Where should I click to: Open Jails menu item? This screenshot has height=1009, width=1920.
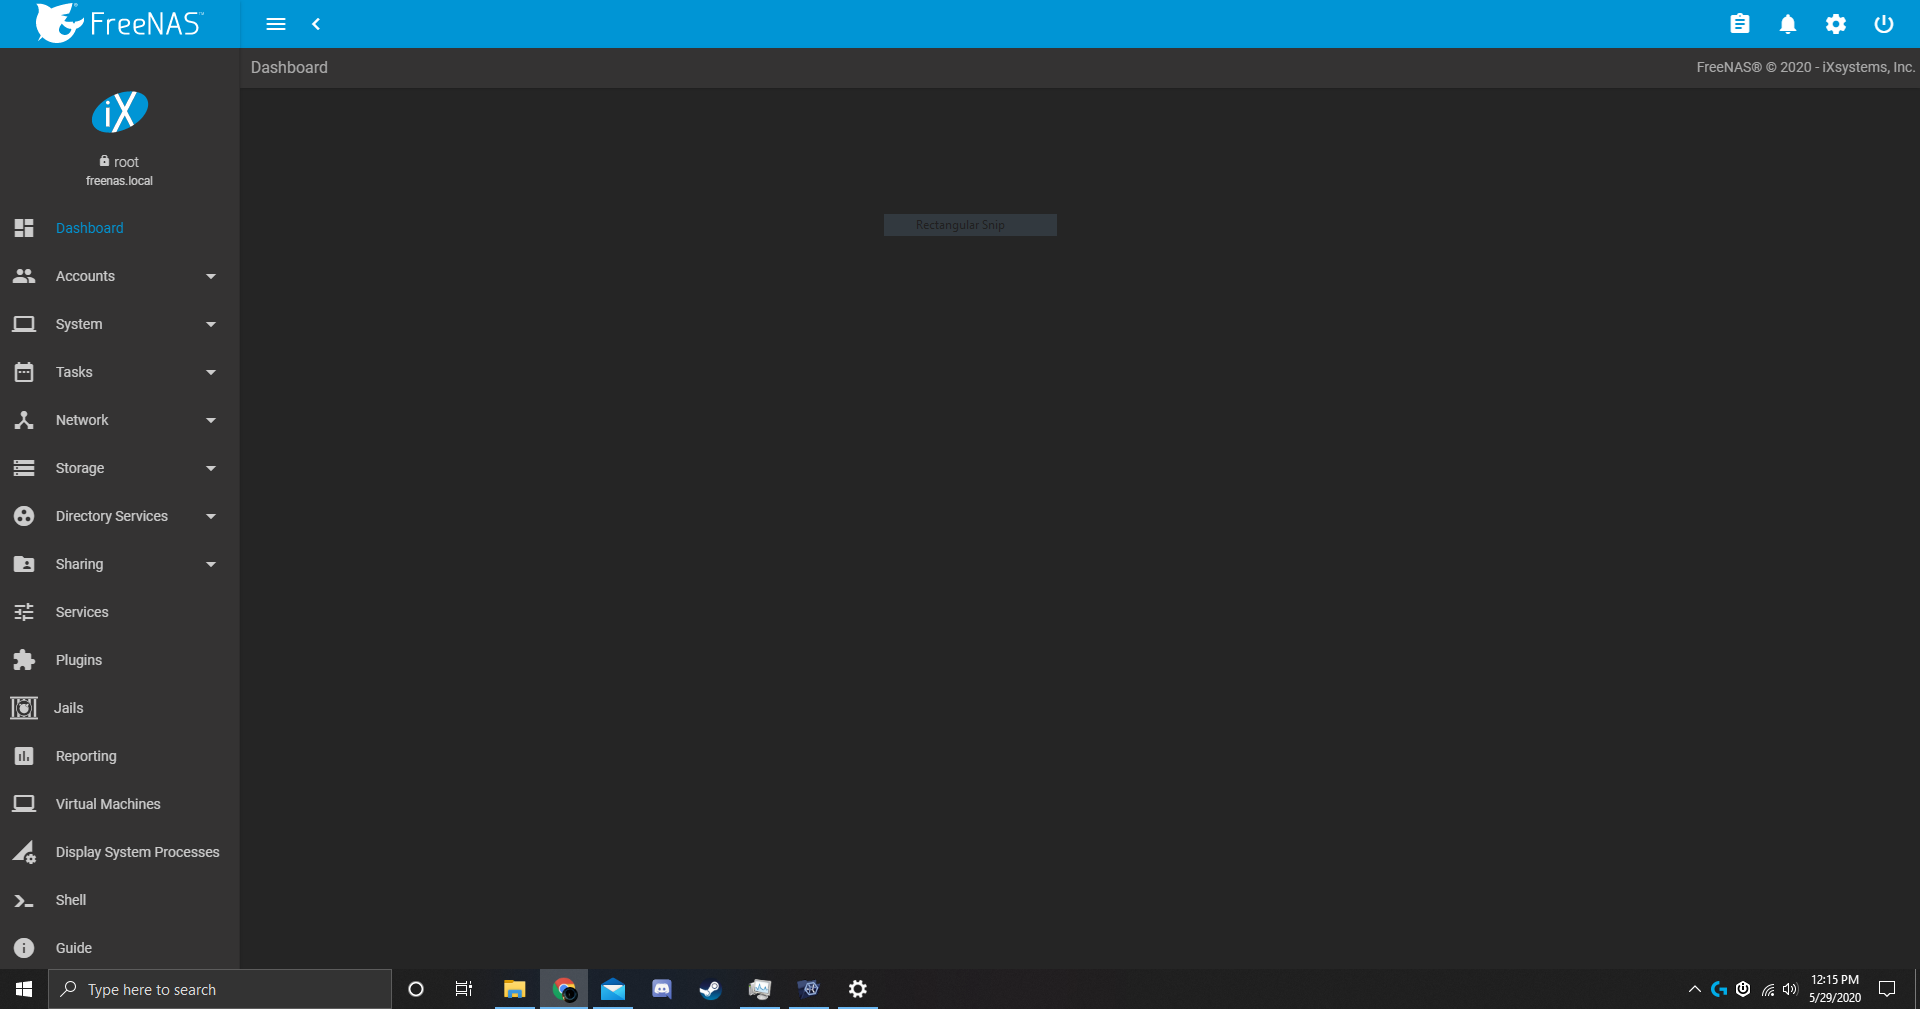pyautogui.click(x=69, y=708)
